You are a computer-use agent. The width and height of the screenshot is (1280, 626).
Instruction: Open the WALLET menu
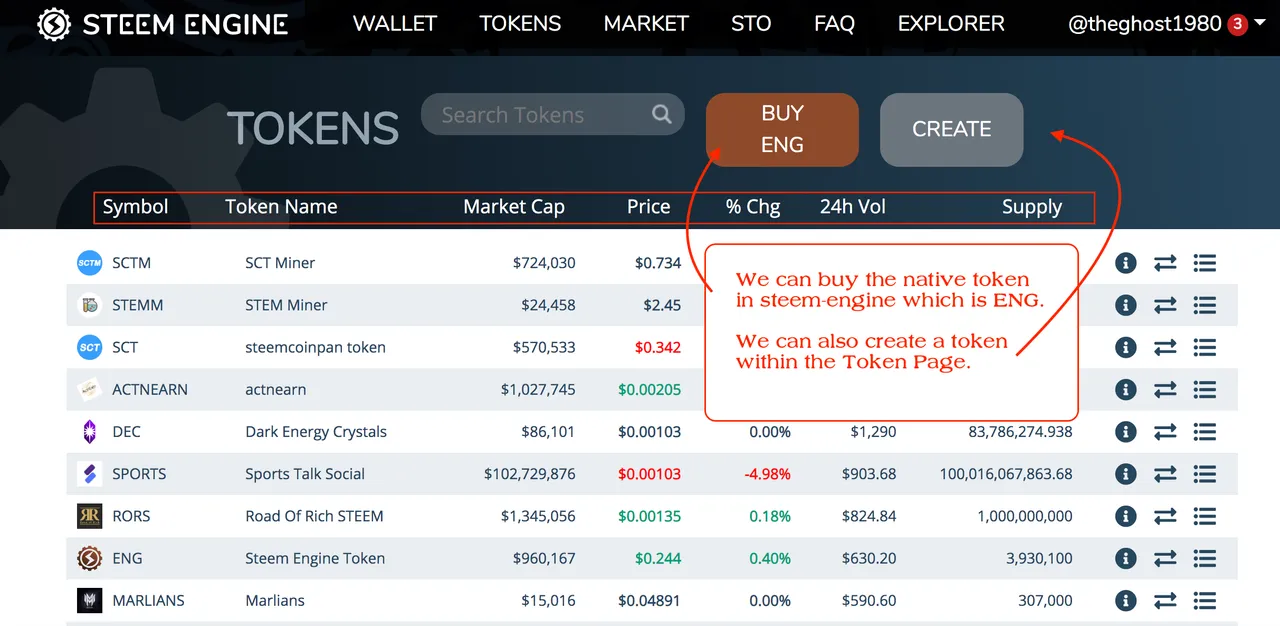pos(395,24)
